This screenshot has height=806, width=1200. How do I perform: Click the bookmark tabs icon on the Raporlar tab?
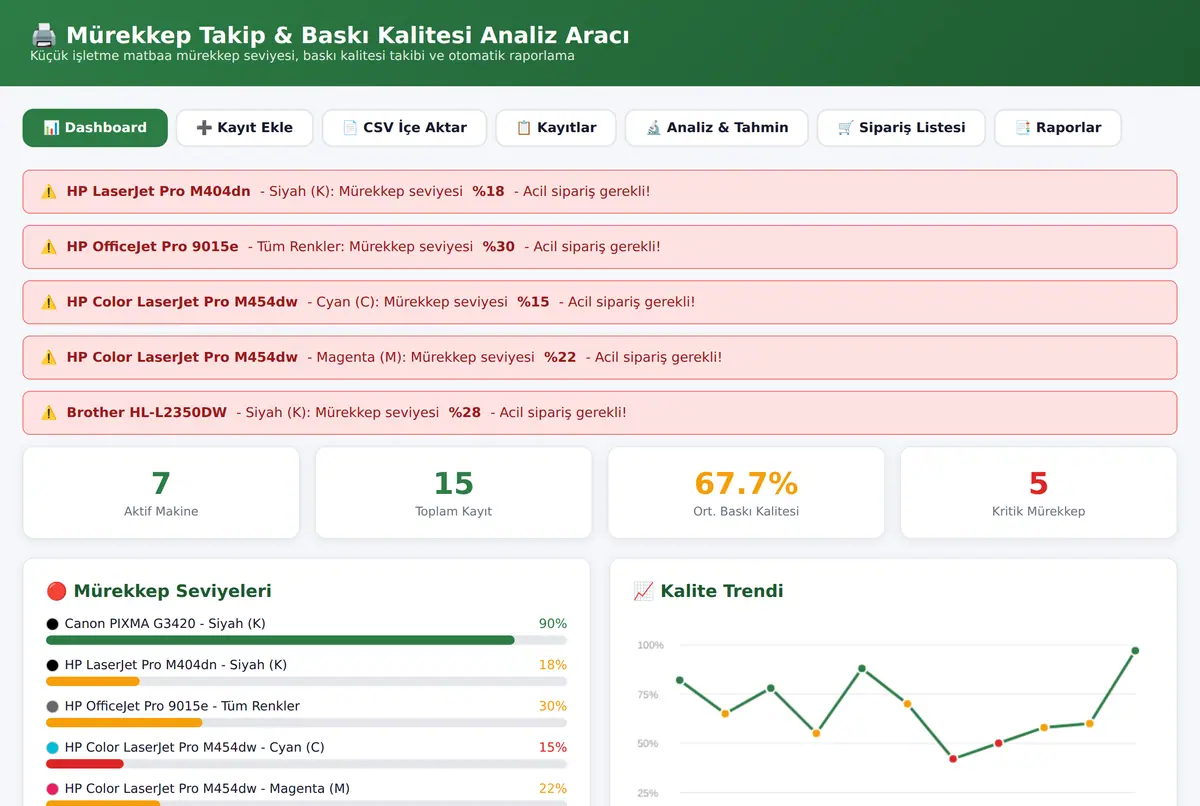pyautogui.click(x=1023, y=128)
